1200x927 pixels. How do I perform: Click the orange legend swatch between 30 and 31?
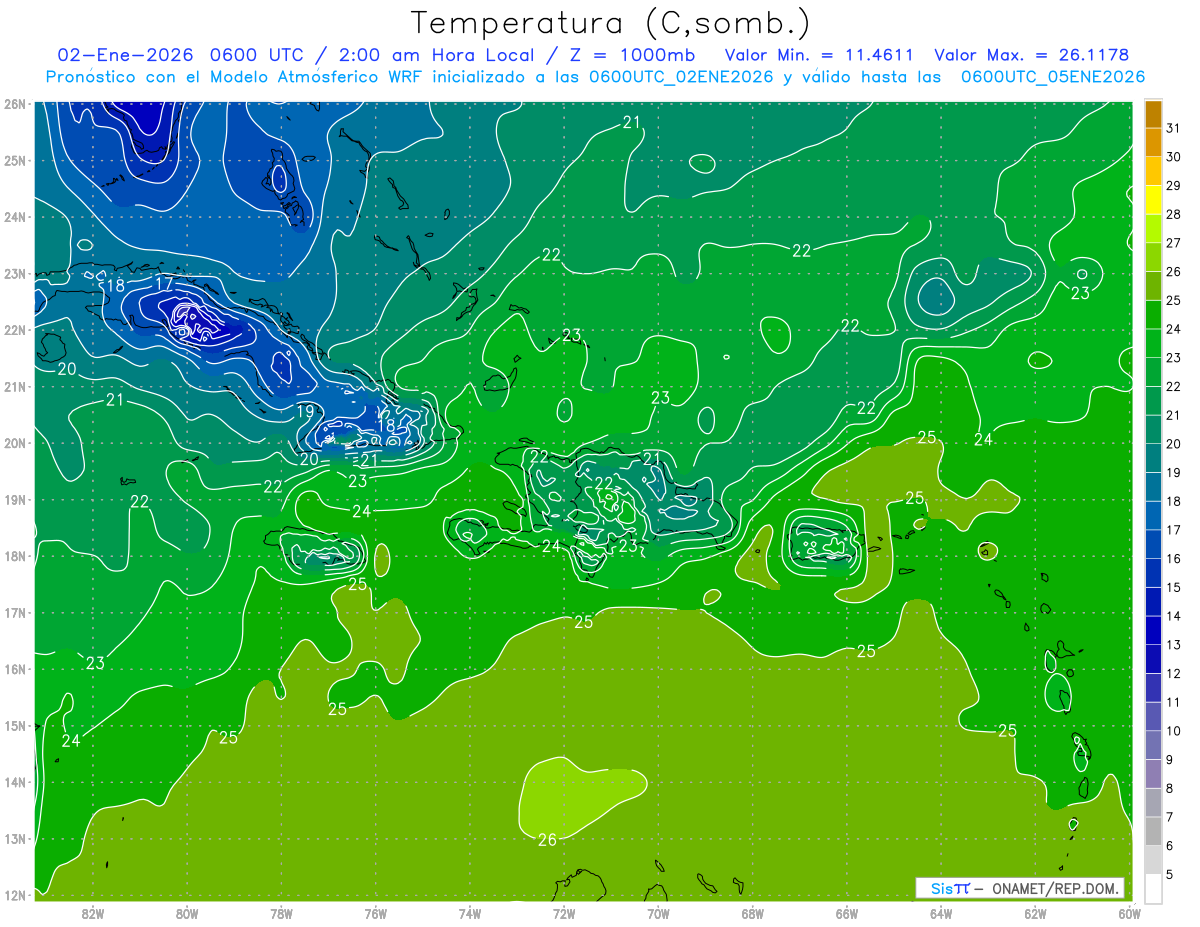(x=1153, y=142)
